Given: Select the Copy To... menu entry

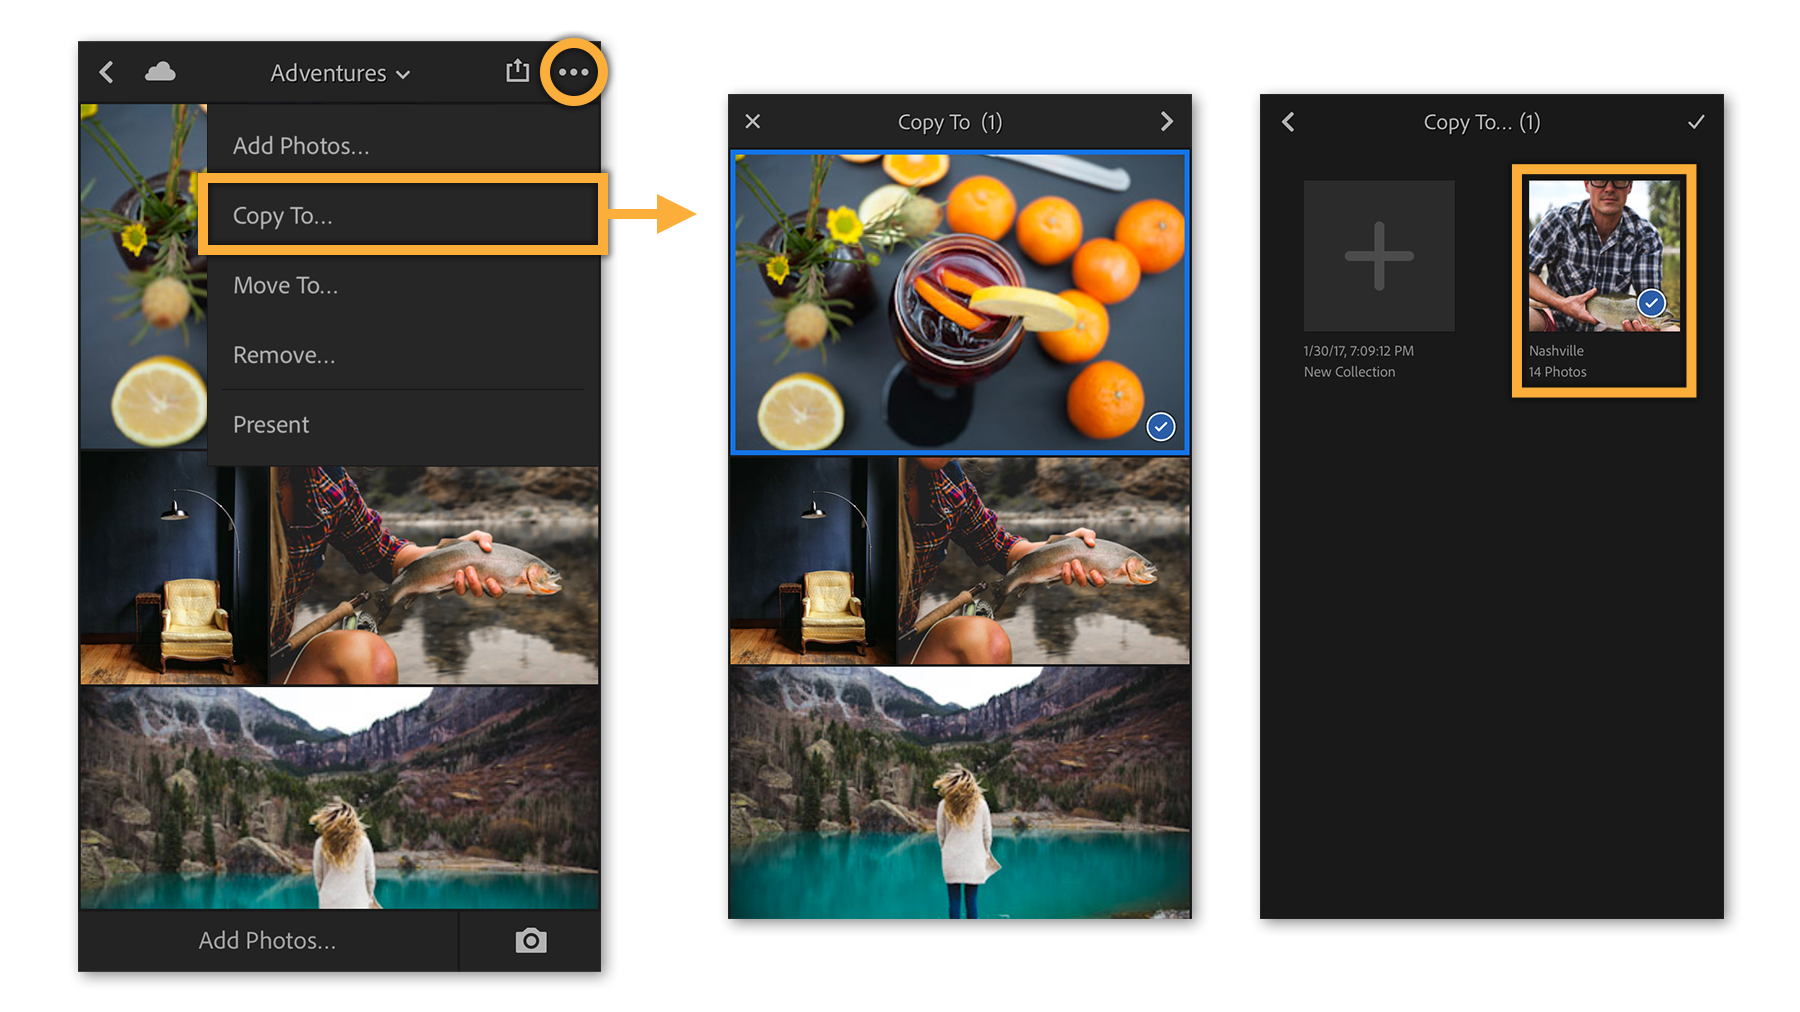Looking at the screenshot, I should tap(404, 215).
